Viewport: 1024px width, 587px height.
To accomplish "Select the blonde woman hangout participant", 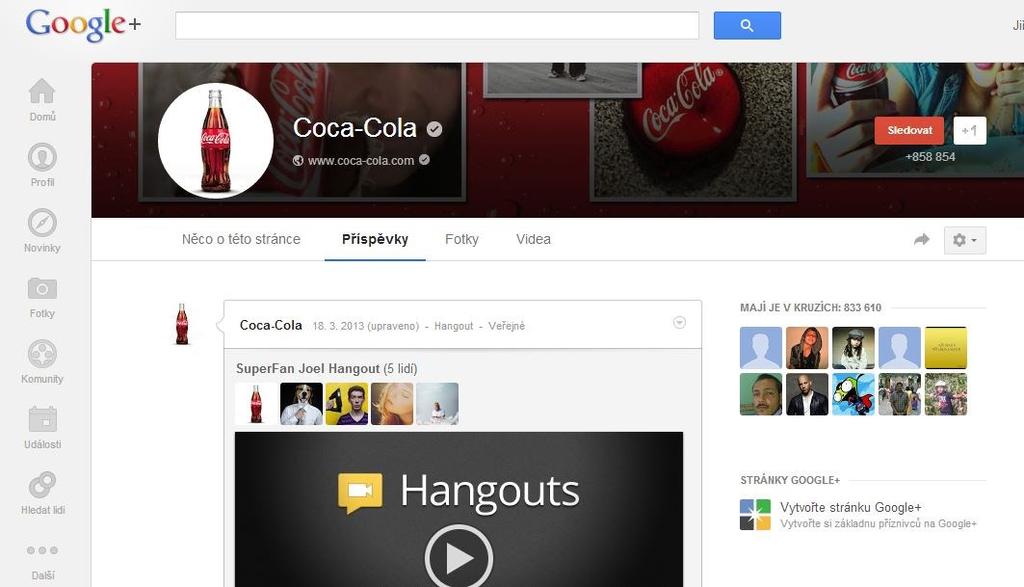I will pos(392,404).
